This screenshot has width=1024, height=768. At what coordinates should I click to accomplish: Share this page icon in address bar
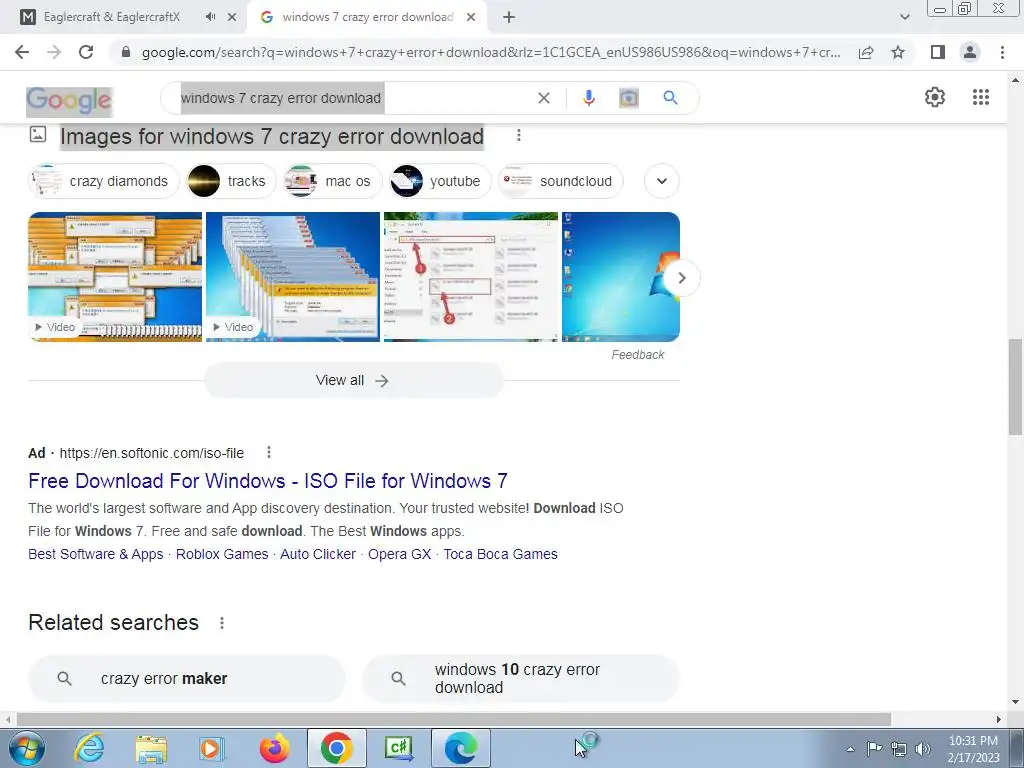(x=866, y=52)
